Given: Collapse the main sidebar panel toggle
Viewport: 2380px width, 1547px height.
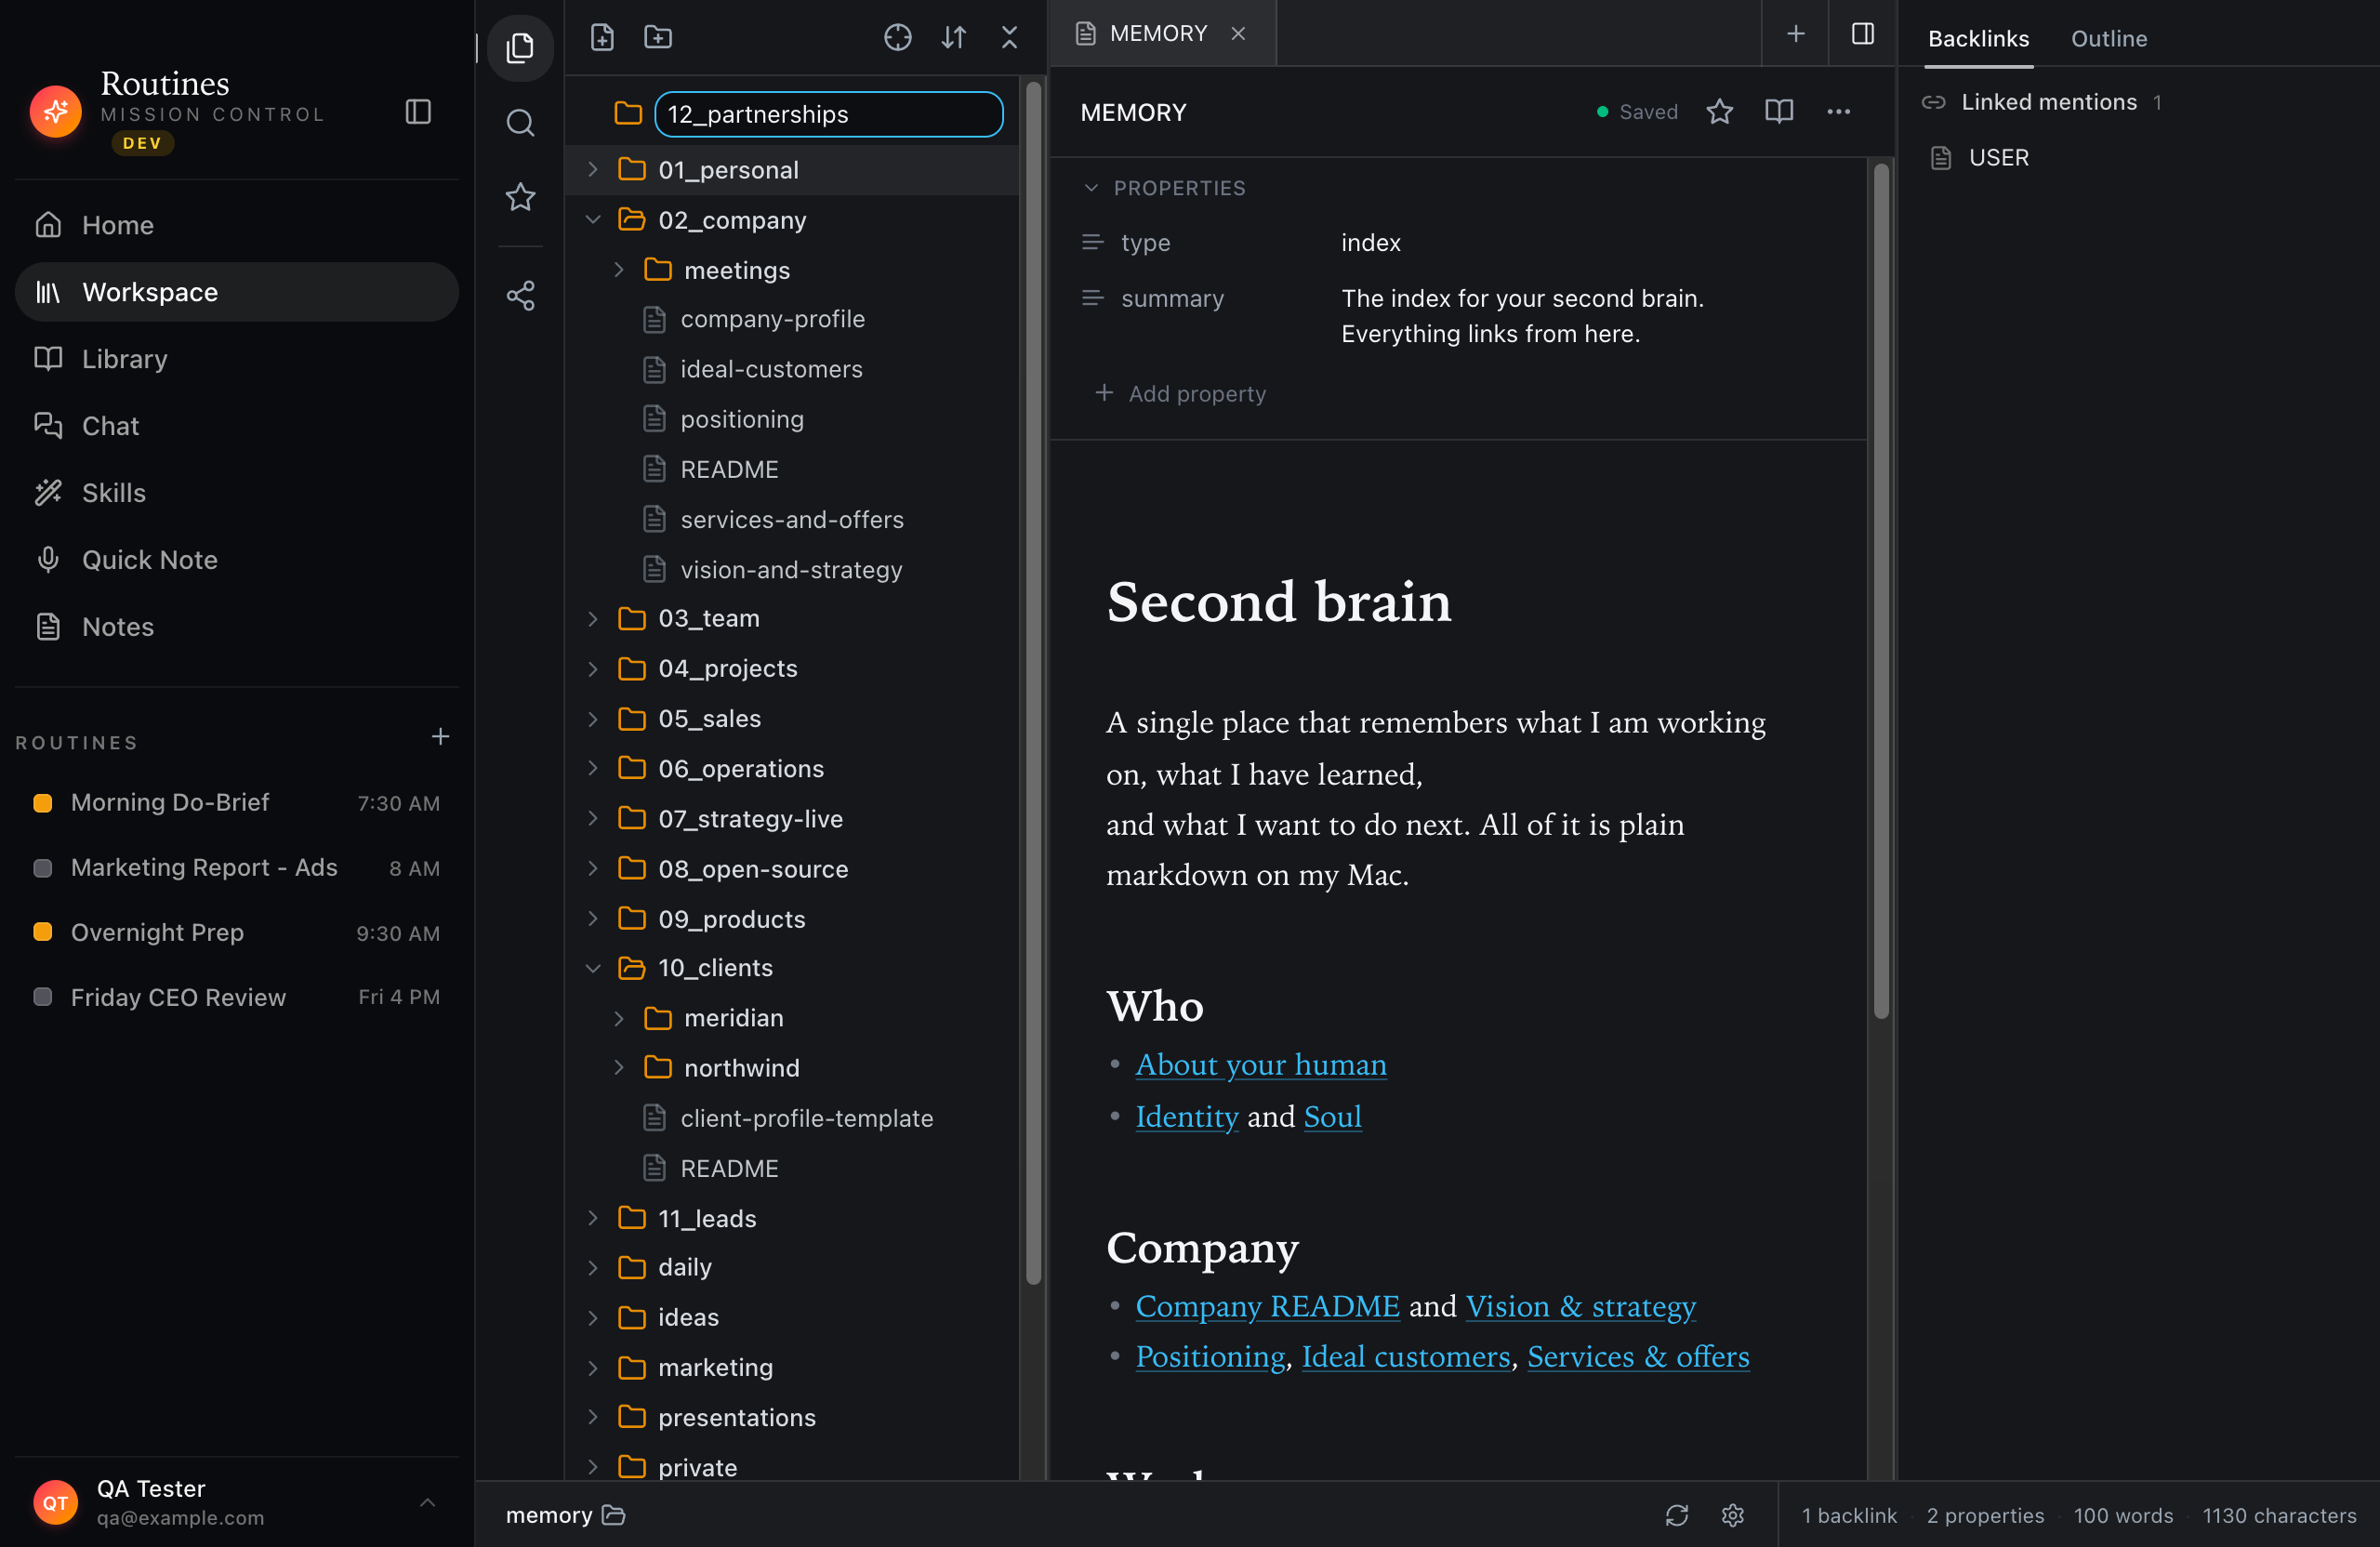Looking at the screenshot, I should [418, 111].
